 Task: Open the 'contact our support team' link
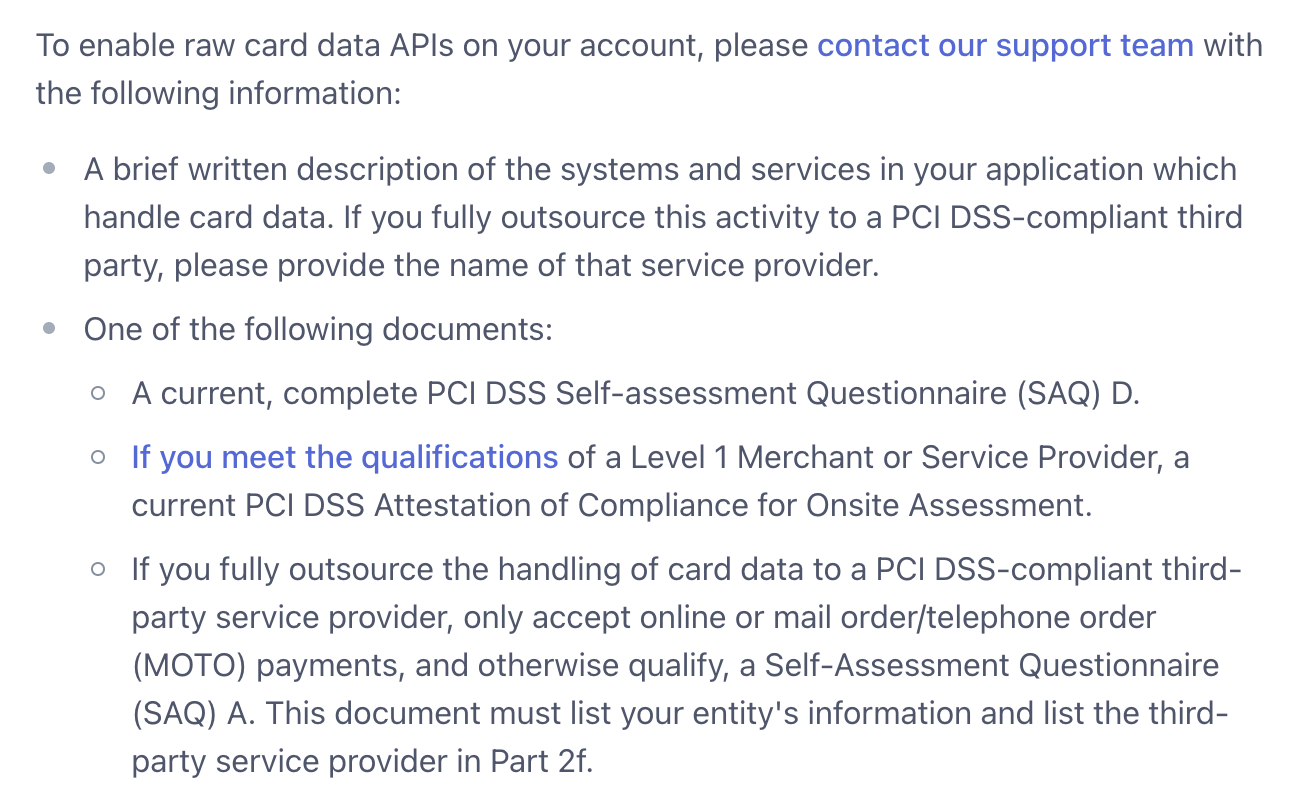(x=1005, y=46)
